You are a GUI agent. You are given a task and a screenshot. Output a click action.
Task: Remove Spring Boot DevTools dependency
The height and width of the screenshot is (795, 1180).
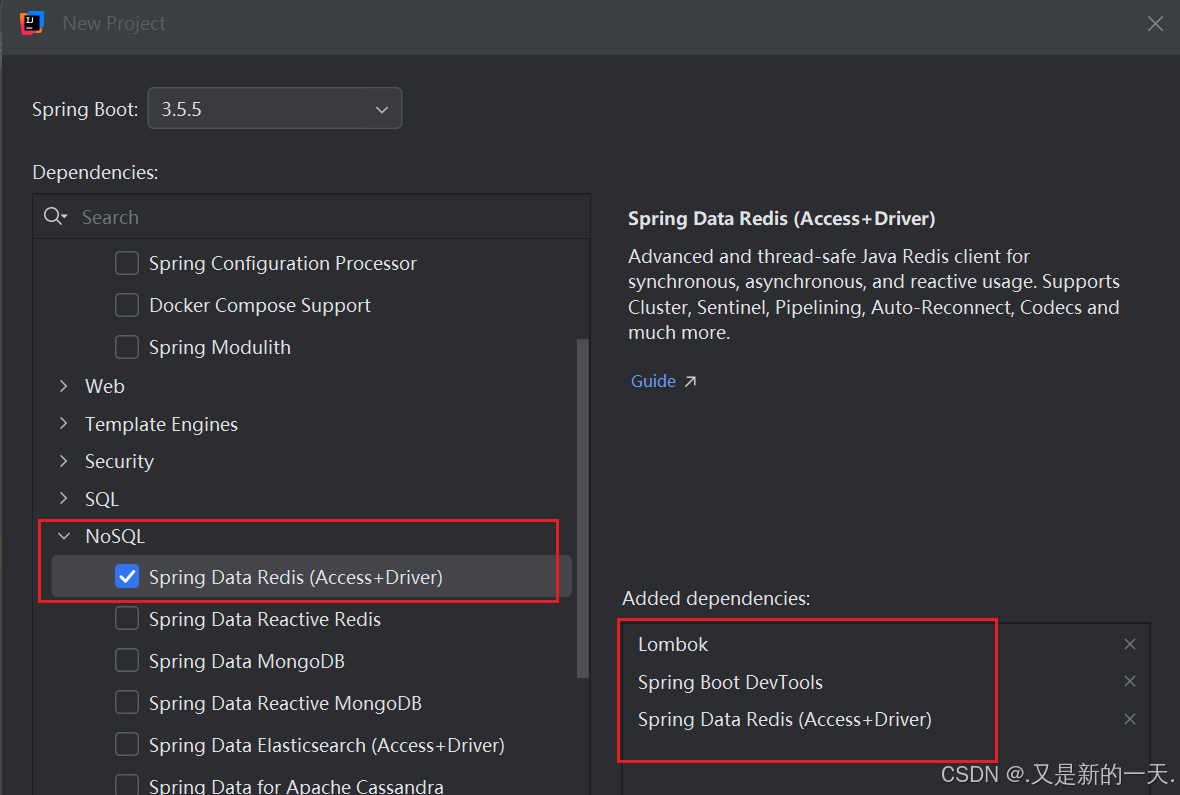(x=1130, y=681)
